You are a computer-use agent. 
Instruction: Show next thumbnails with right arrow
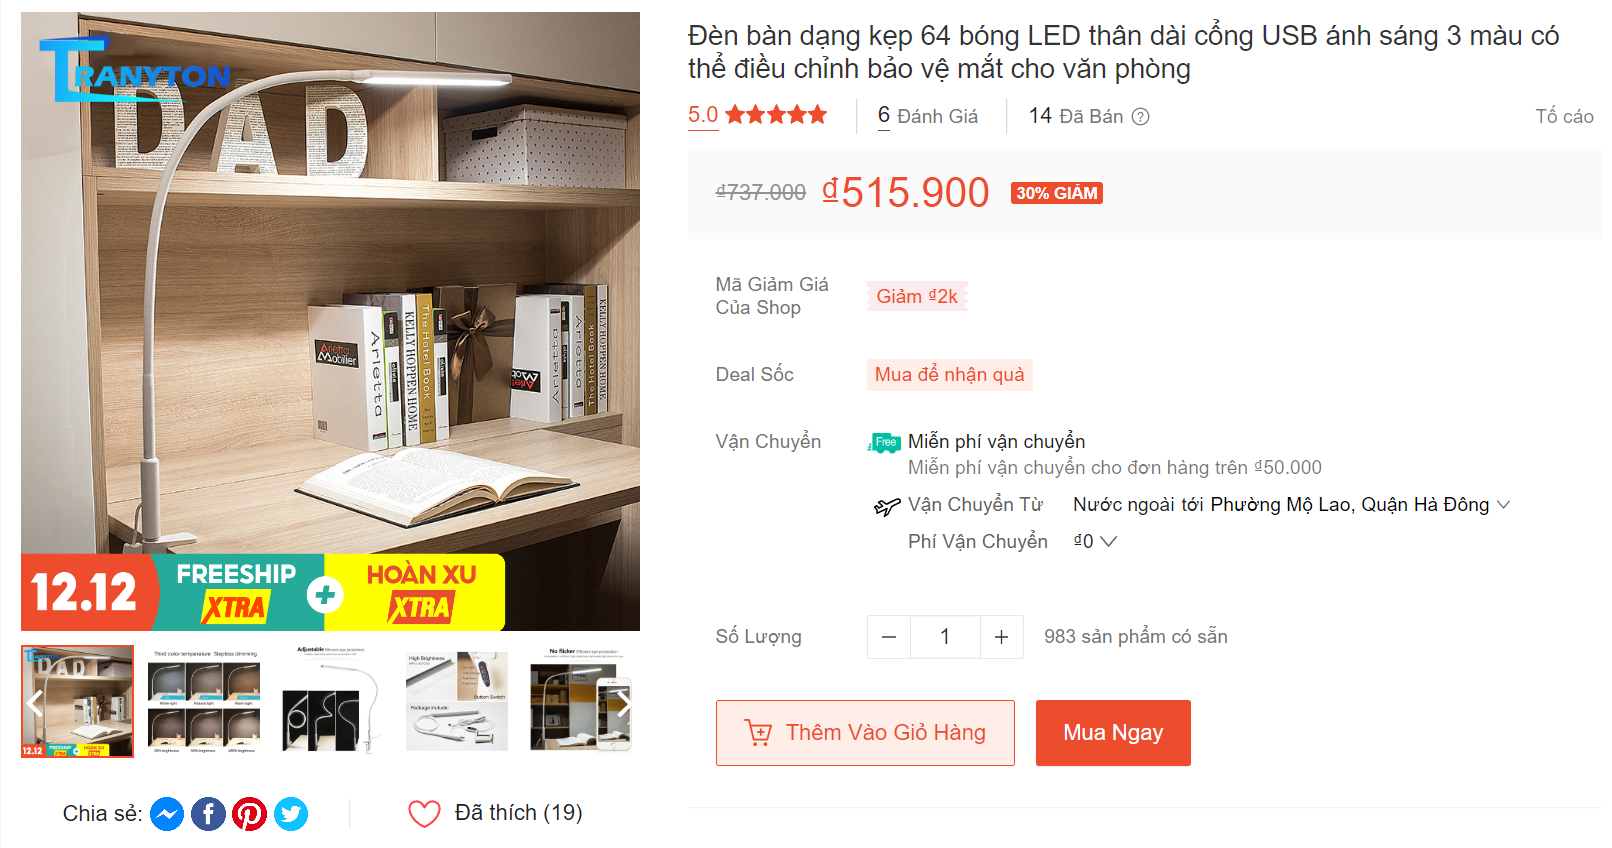624,703
